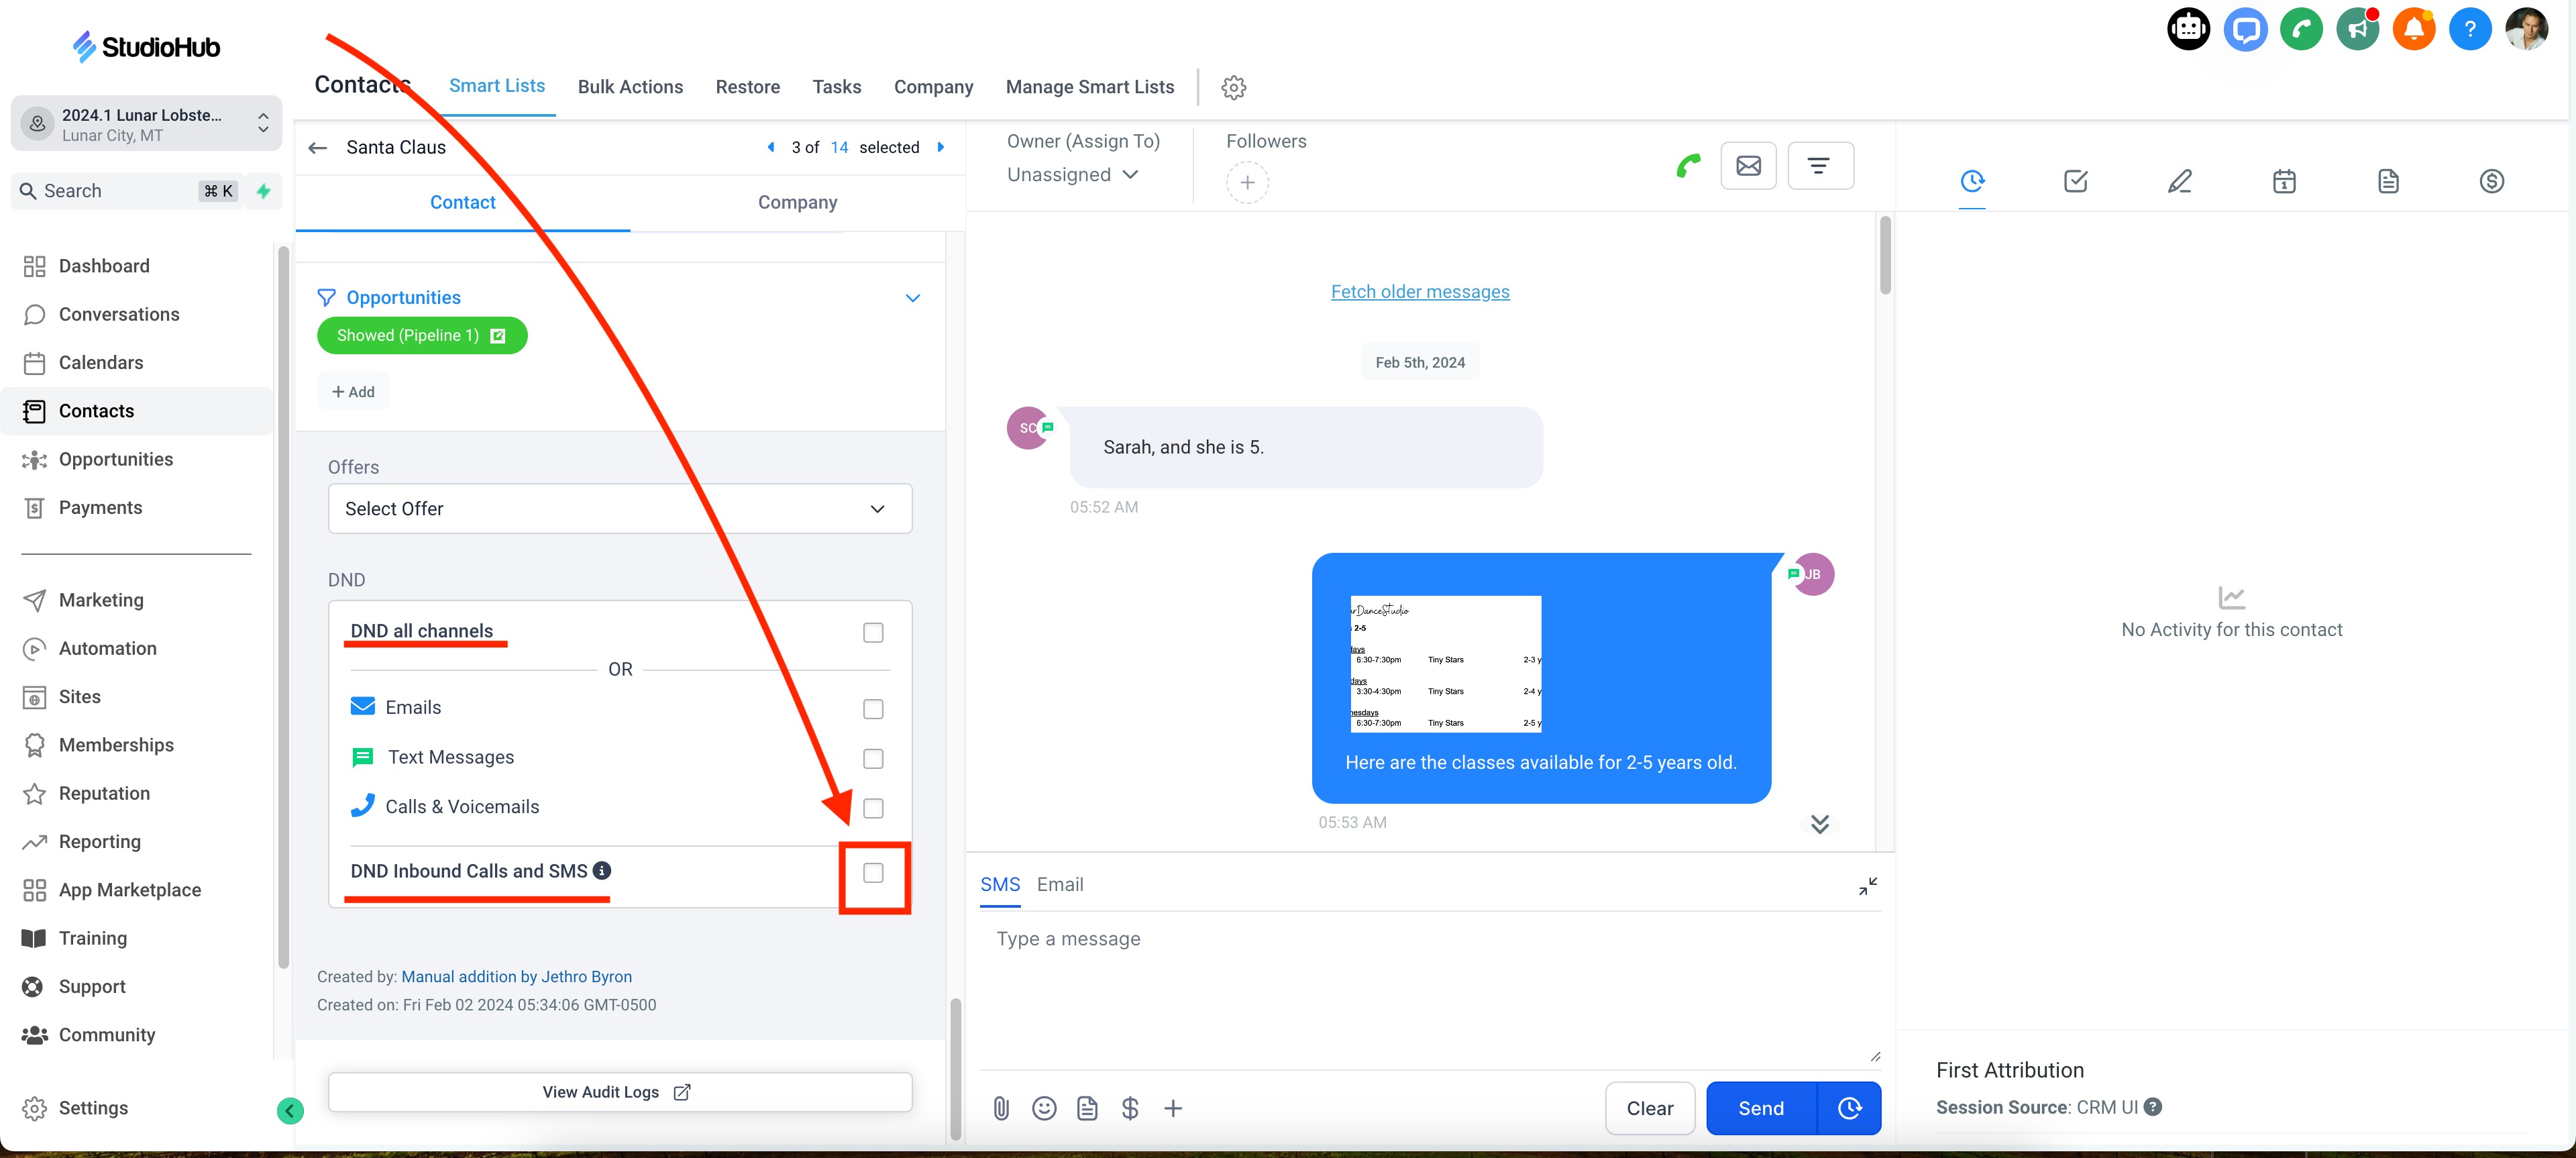This screenshot has height=1158, width=2576.
Task: Collapse the Opportunities section chevron
Action: pyautogui.click(x=912, y=298)
